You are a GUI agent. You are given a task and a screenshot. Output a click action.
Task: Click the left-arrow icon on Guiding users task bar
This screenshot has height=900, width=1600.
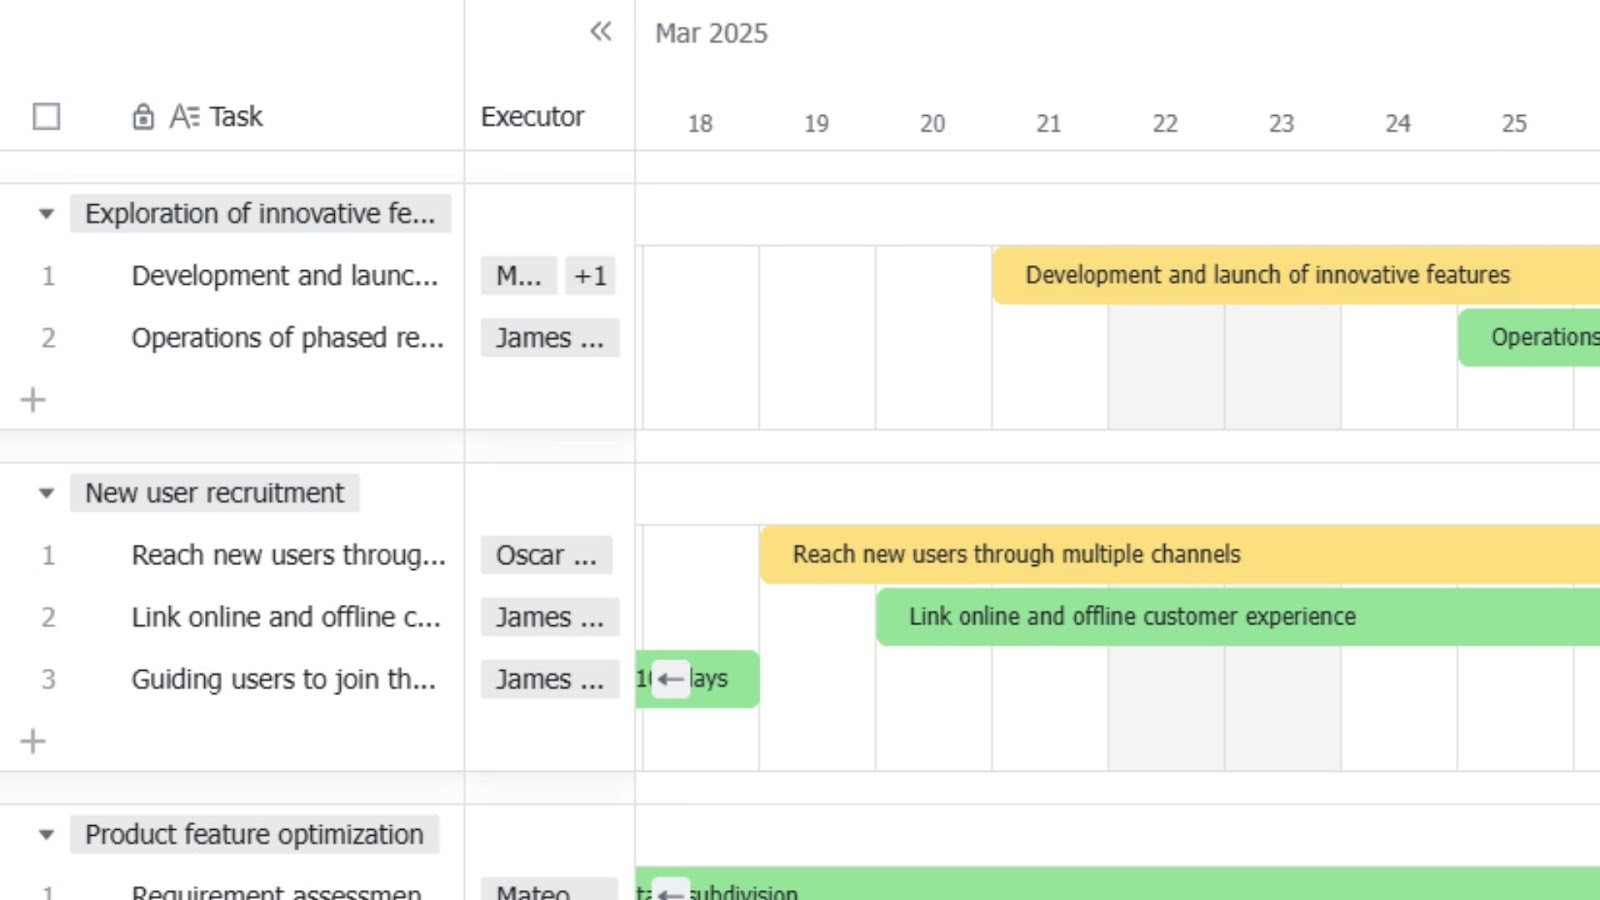point(670,679)
